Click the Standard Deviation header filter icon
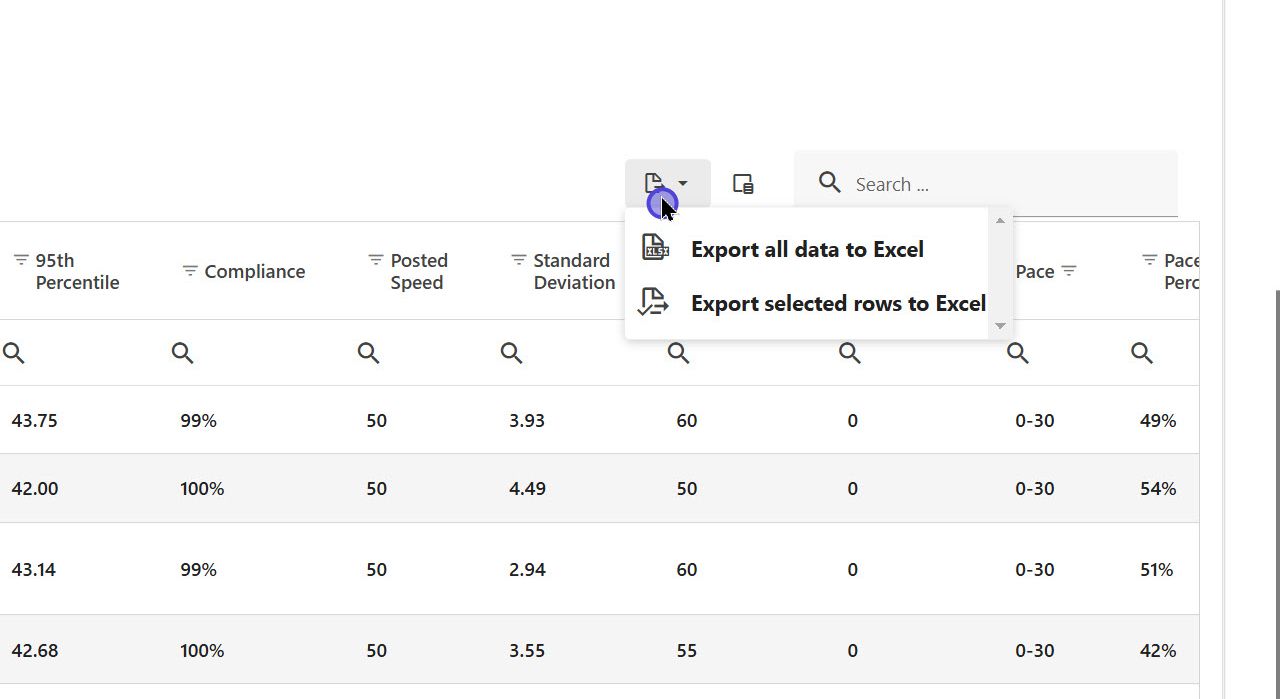Screen dimensions: 1280x699 [519, 260]
